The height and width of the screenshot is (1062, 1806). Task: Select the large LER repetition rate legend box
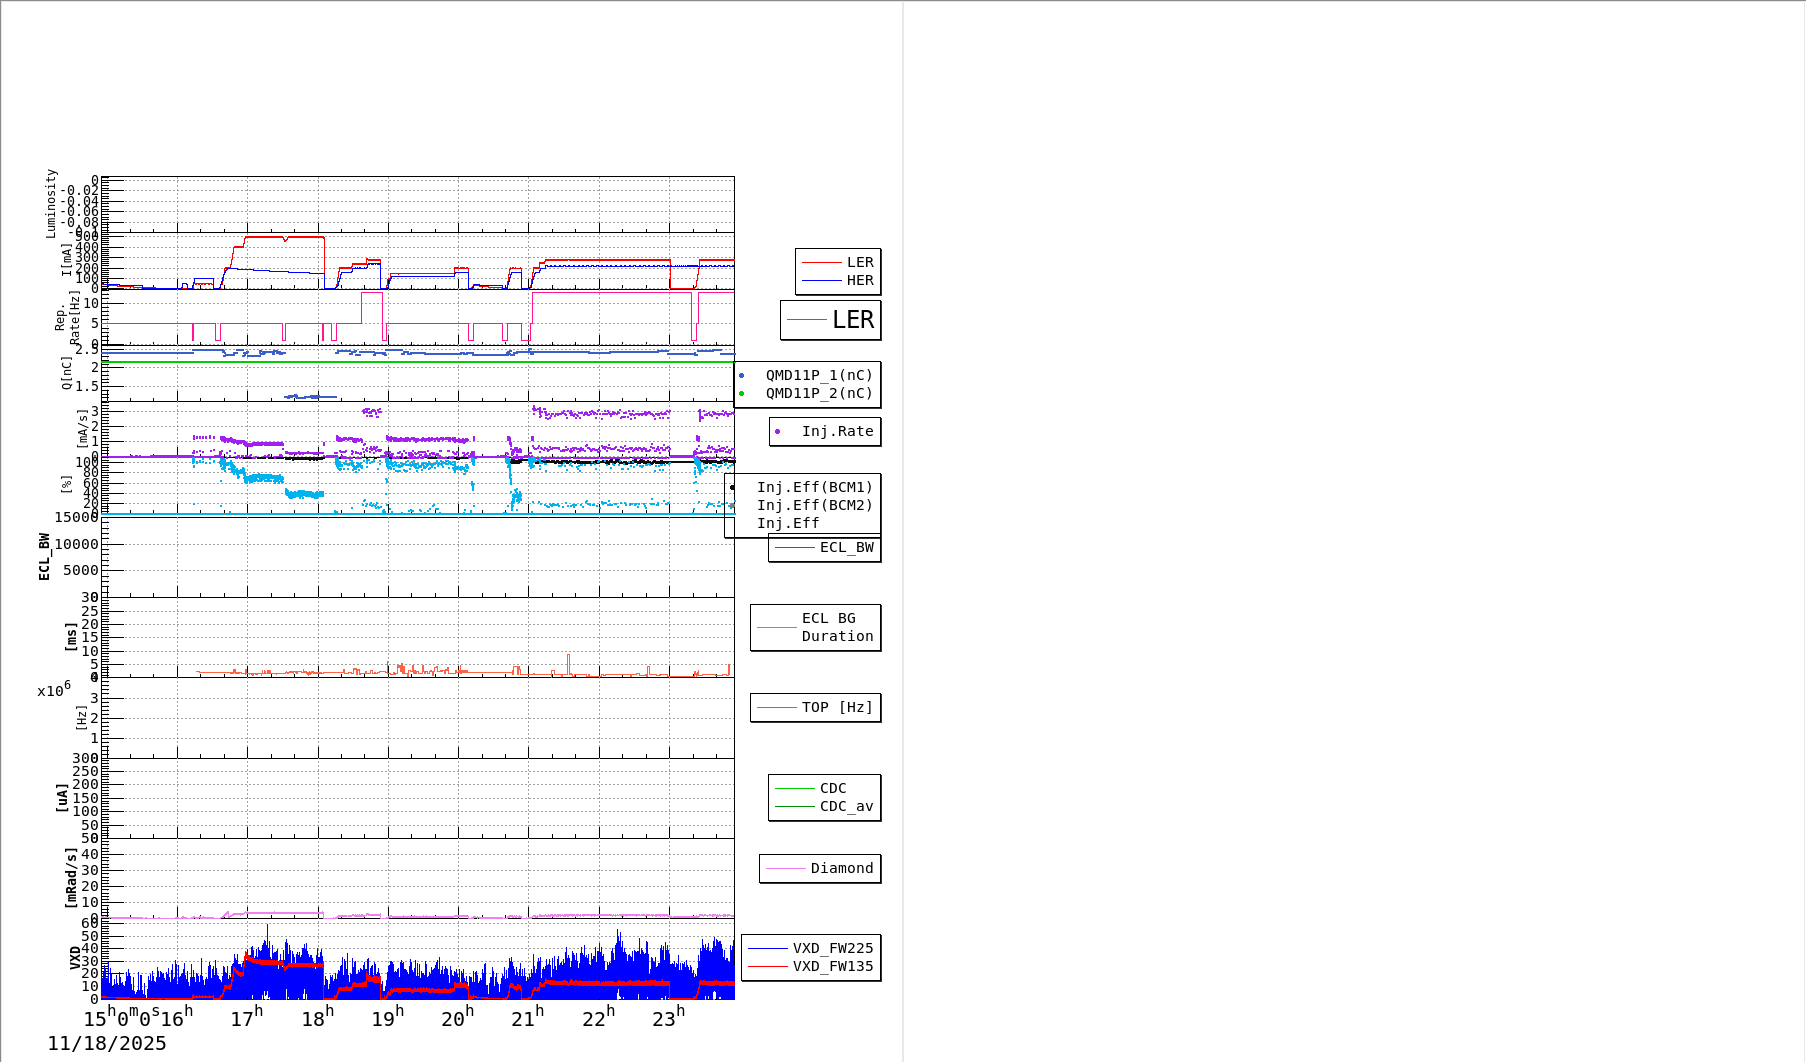pos(830,320)
